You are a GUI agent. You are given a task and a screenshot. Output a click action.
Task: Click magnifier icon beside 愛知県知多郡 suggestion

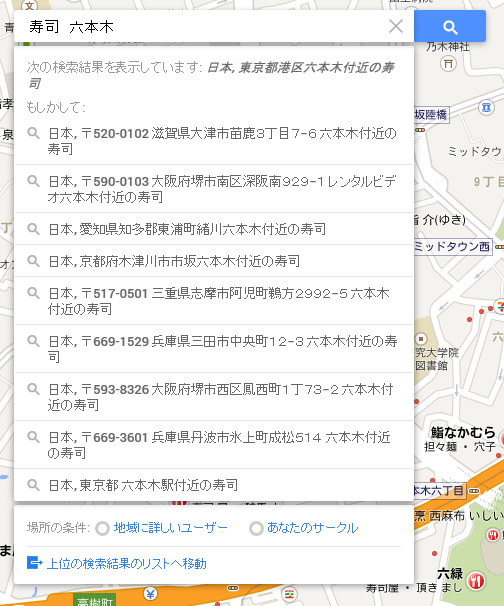33,229
